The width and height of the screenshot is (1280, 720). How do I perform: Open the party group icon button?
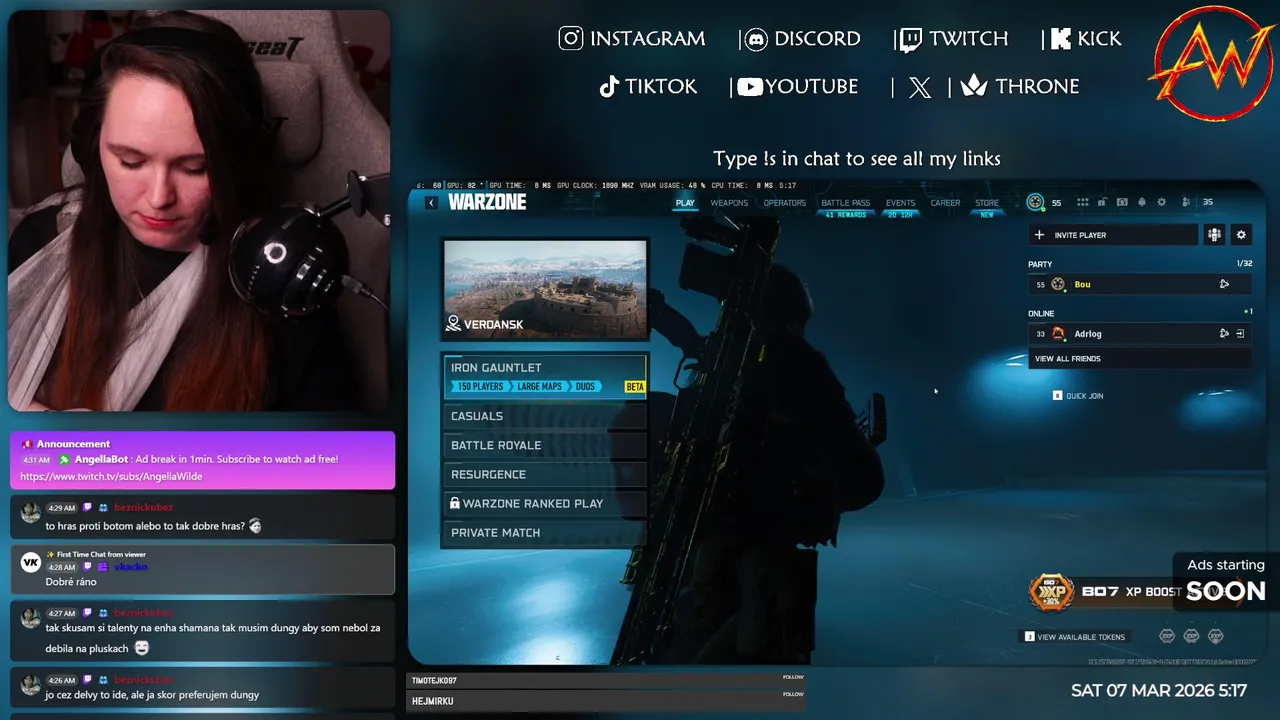click(x=1214, y=235)
